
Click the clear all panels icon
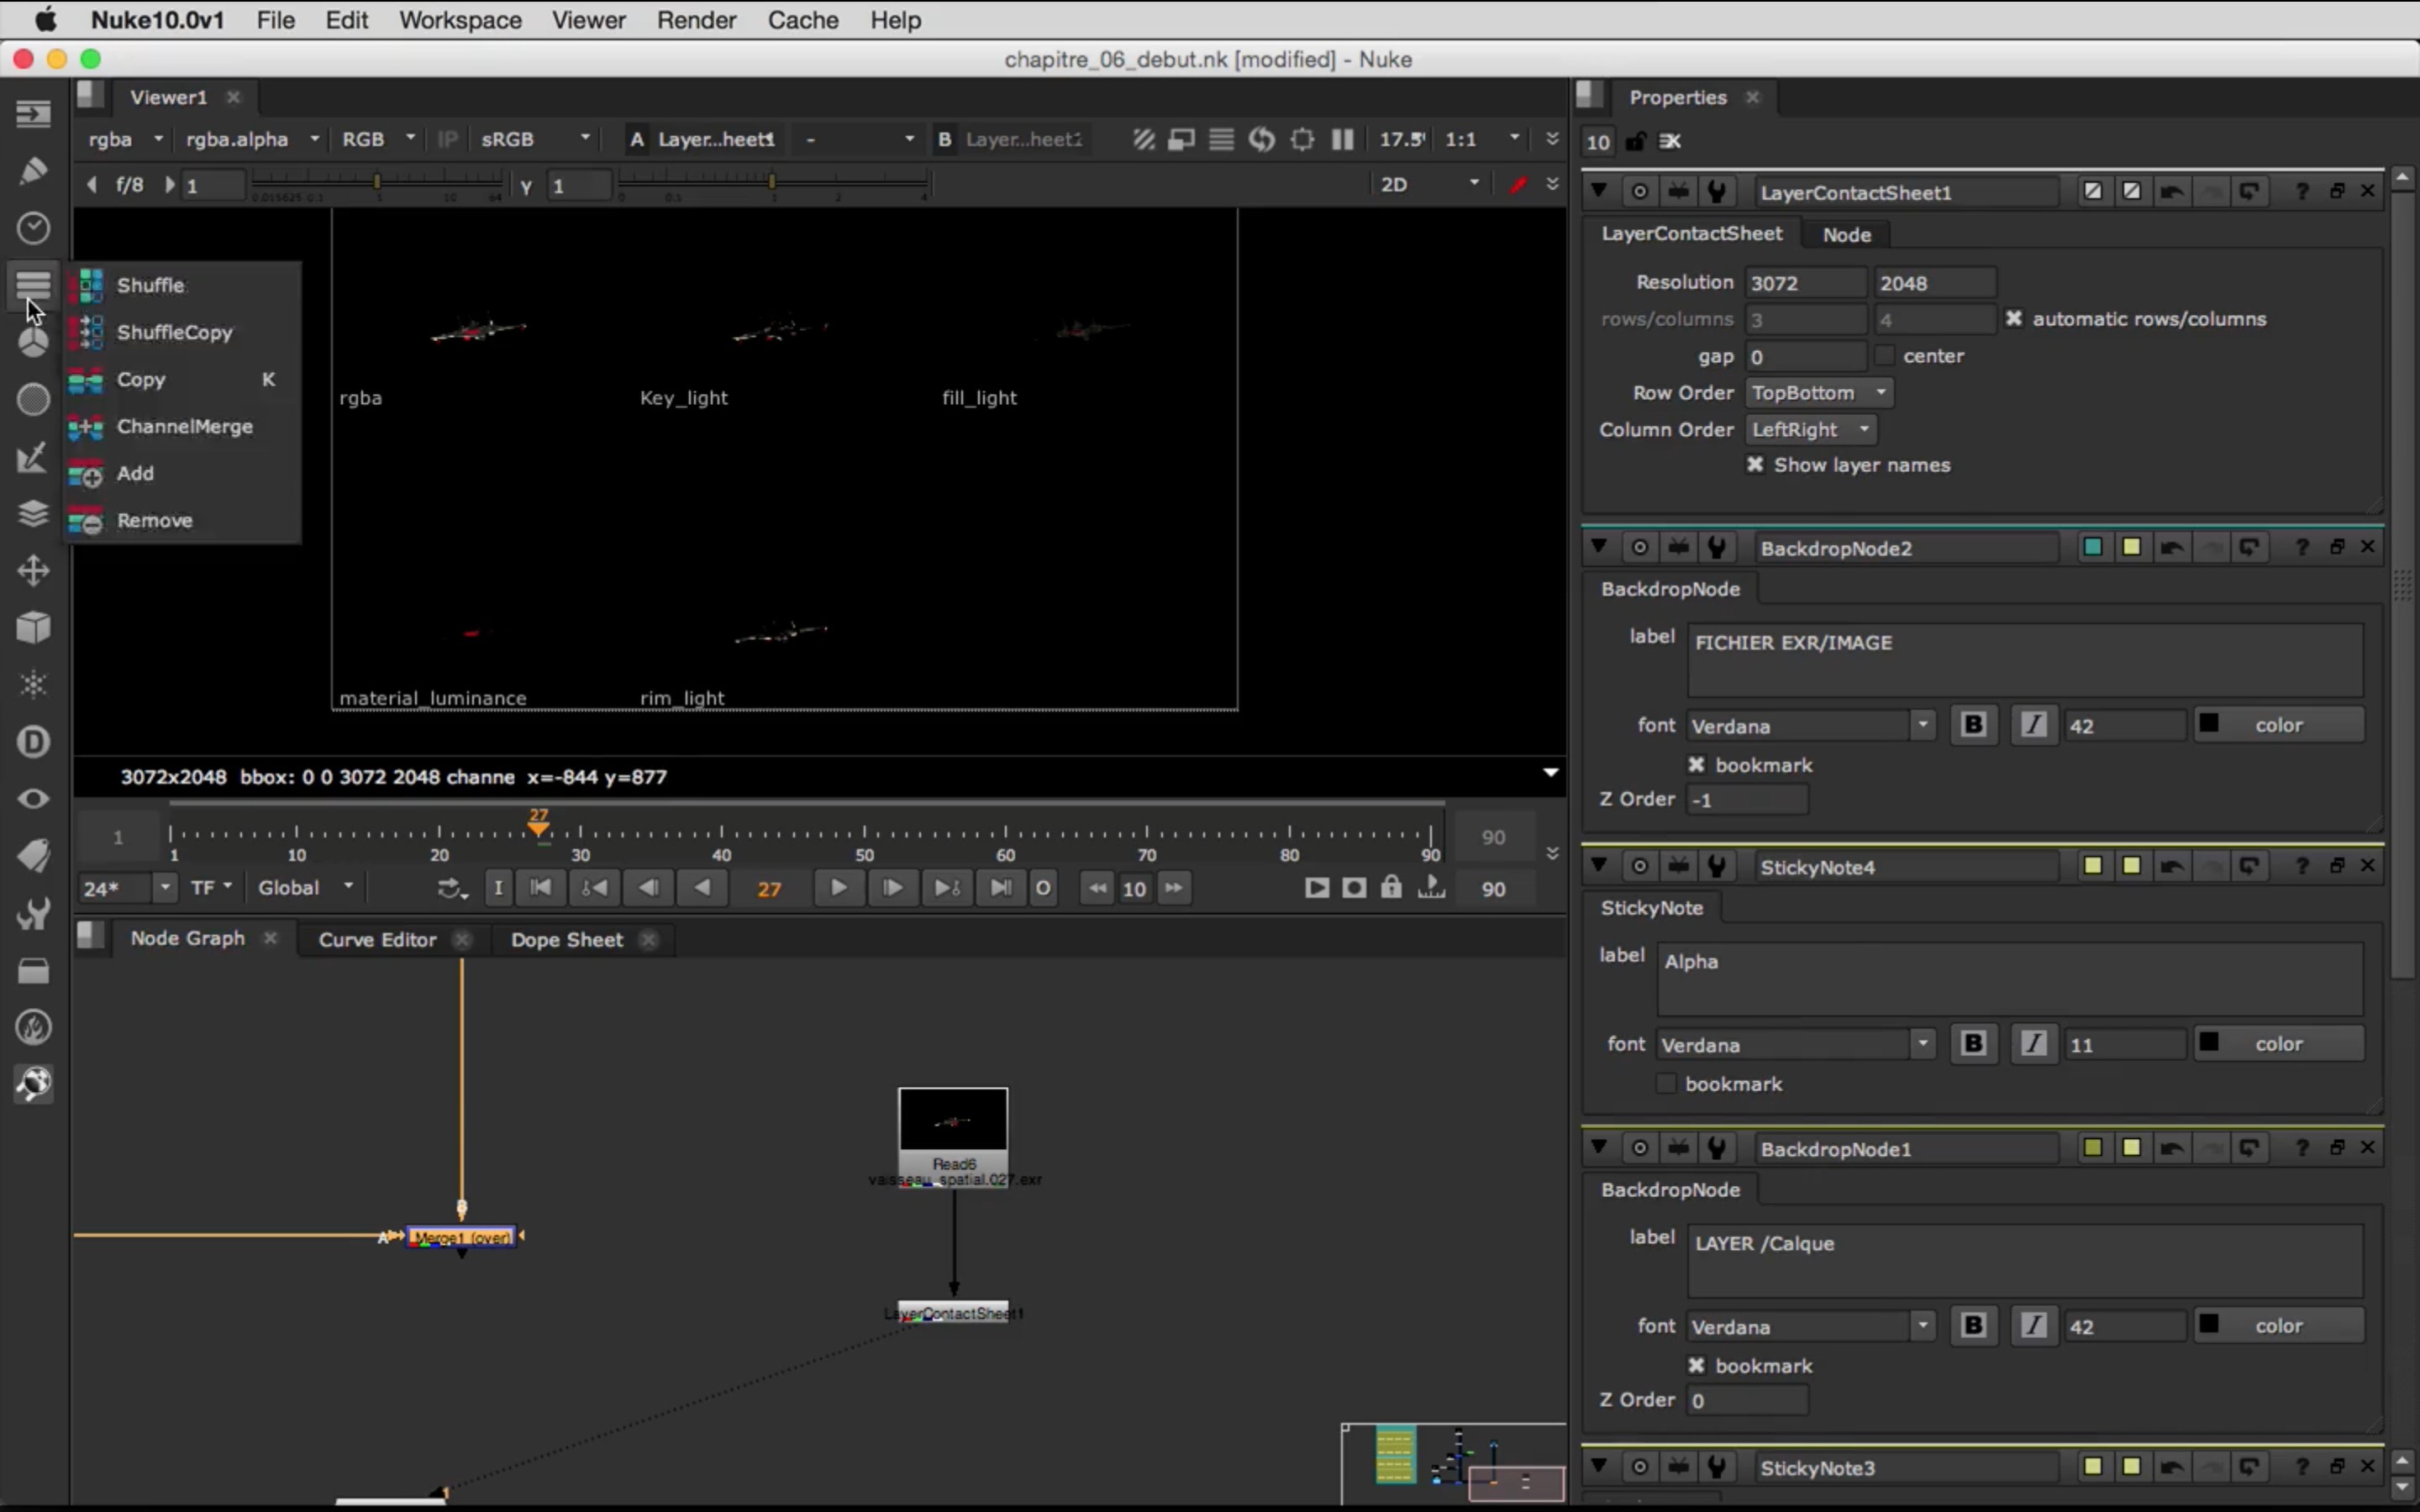1670,141
